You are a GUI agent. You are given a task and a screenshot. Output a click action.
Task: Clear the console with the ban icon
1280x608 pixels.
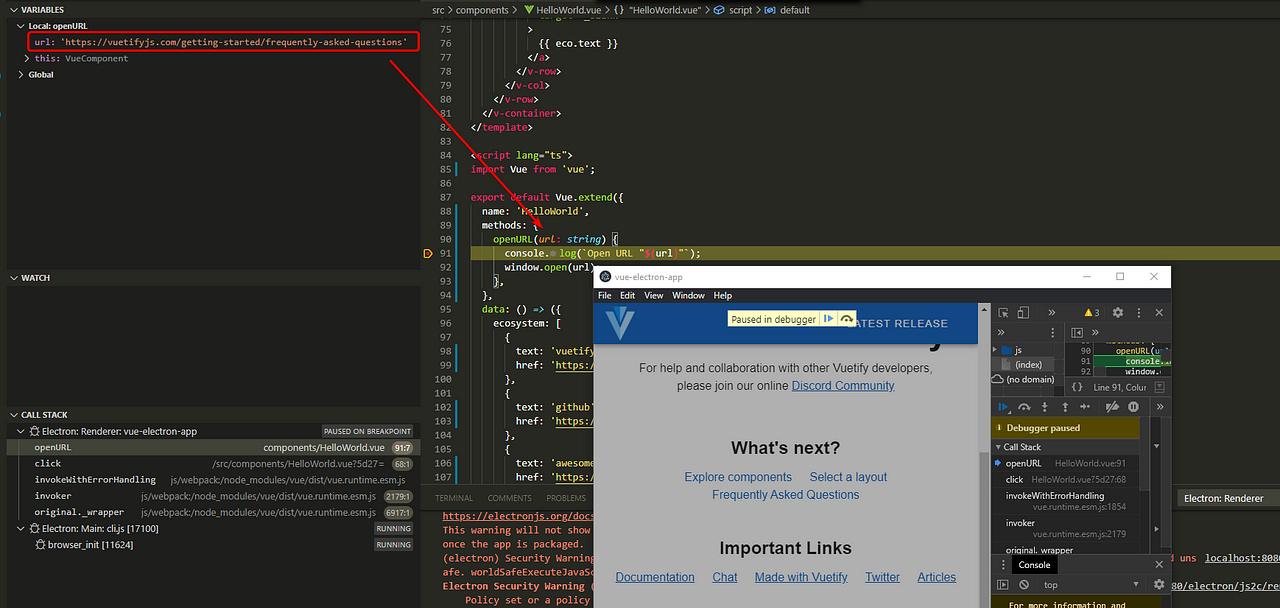click(1024, 584)
